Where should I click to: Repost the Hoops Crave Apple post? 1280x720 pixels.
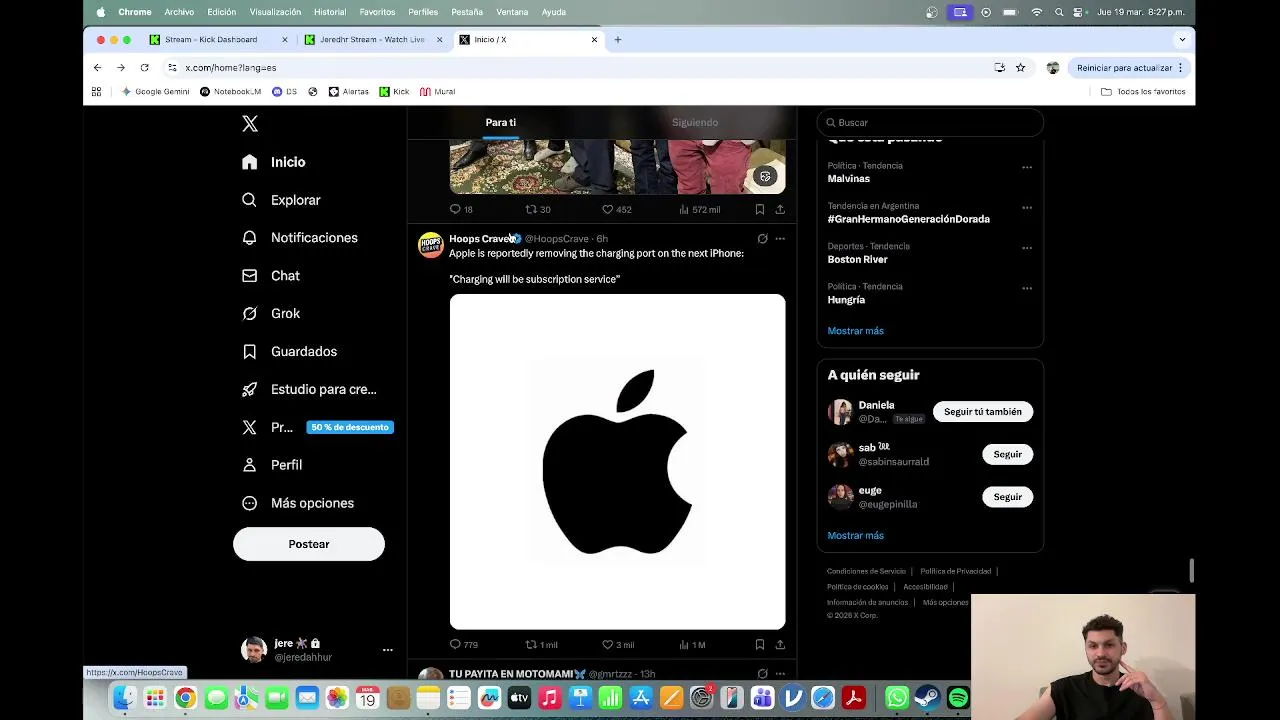tap(541, 645)
